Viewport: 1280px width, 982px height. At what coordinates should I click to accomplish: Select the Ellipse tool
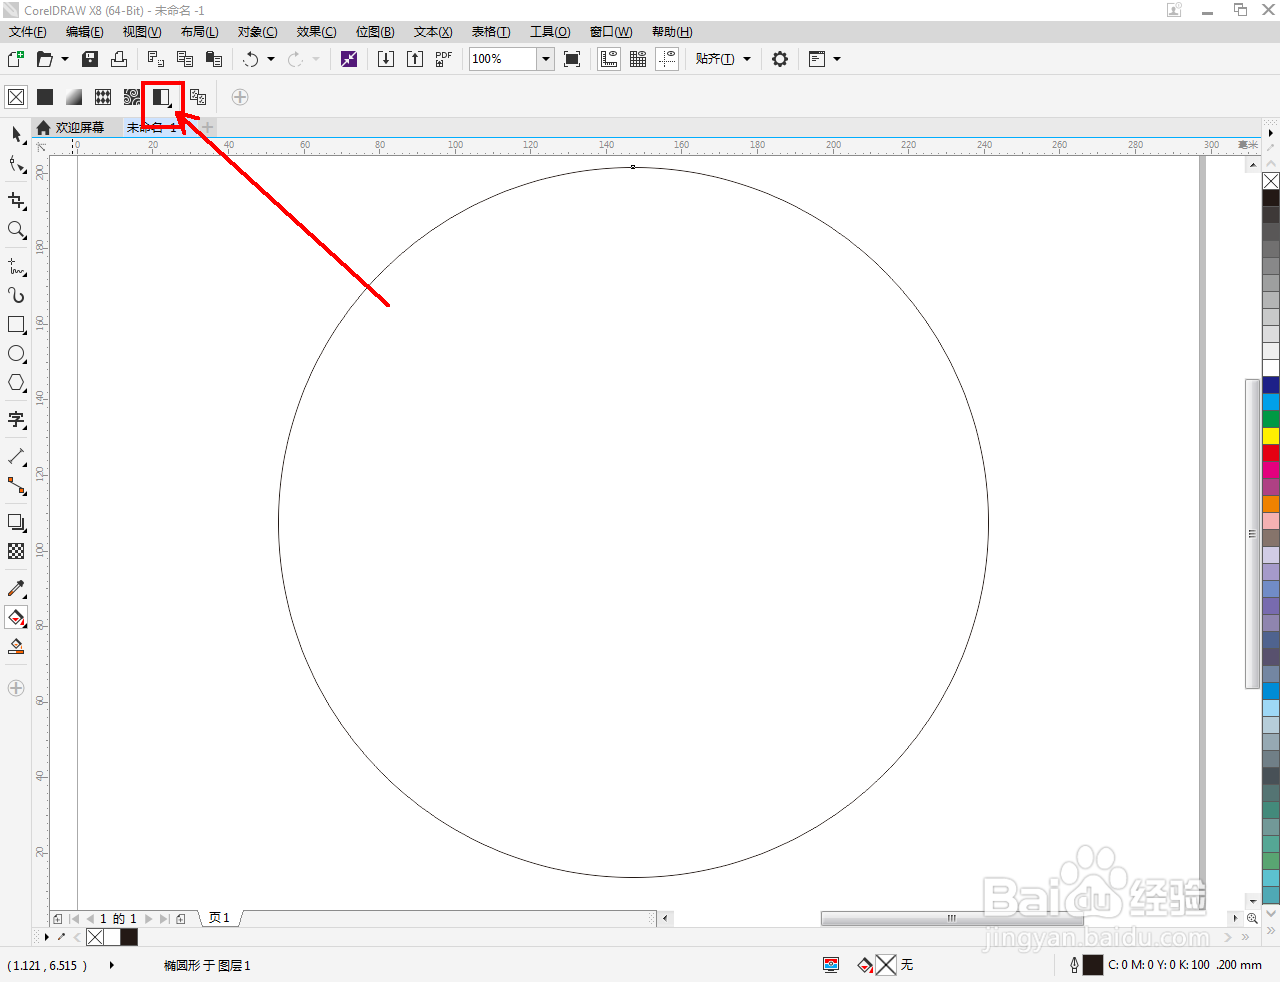(17, 354)
